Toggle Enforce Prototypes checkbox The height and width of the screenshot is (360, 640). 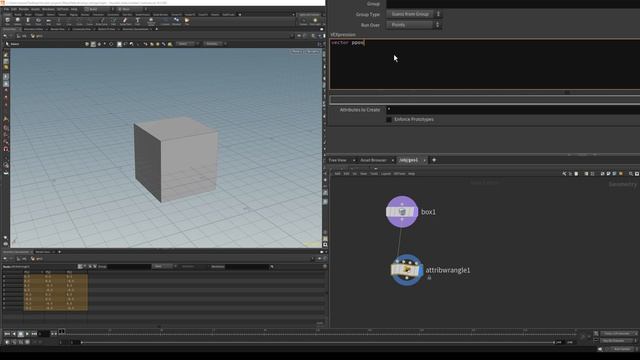coord(389,120)
